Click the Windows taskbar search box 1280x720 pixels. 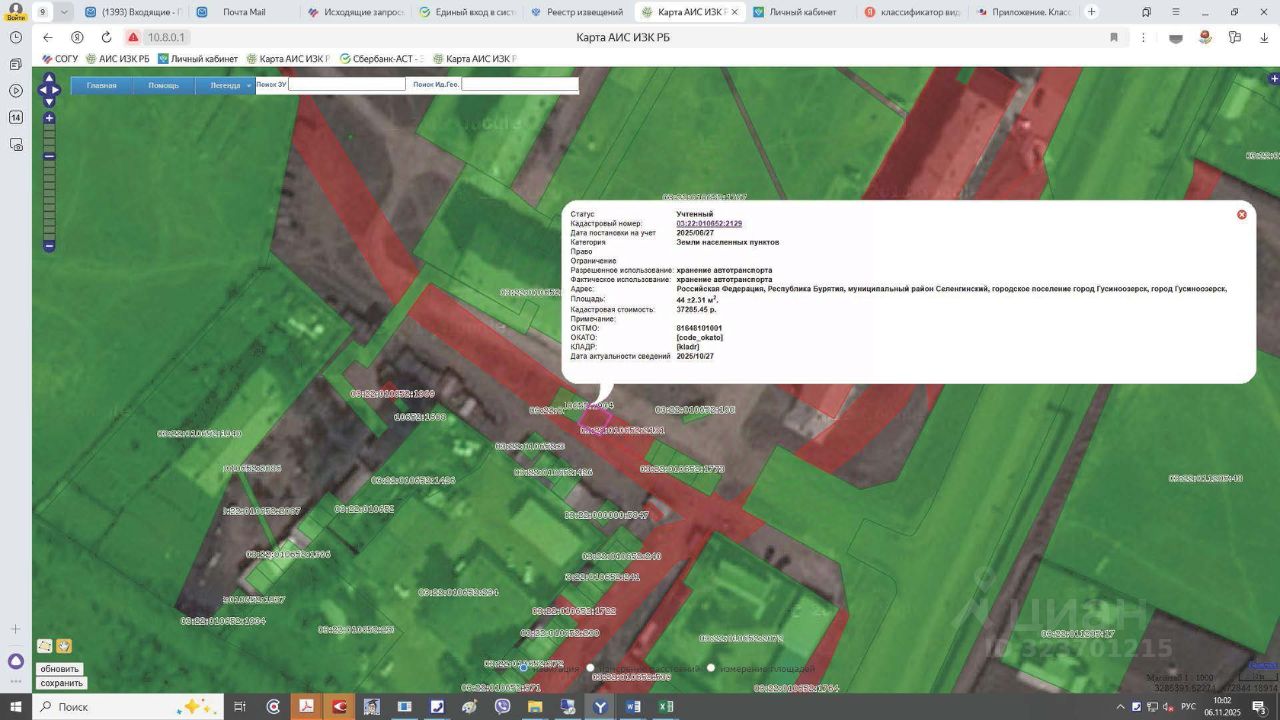tap(128, 707)
